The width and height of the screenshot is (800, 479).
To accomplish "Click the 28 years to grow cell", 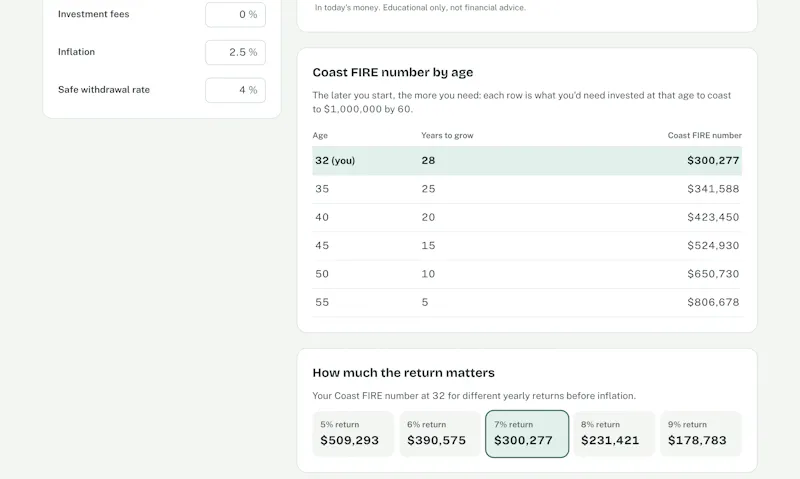I will (428, 160).
